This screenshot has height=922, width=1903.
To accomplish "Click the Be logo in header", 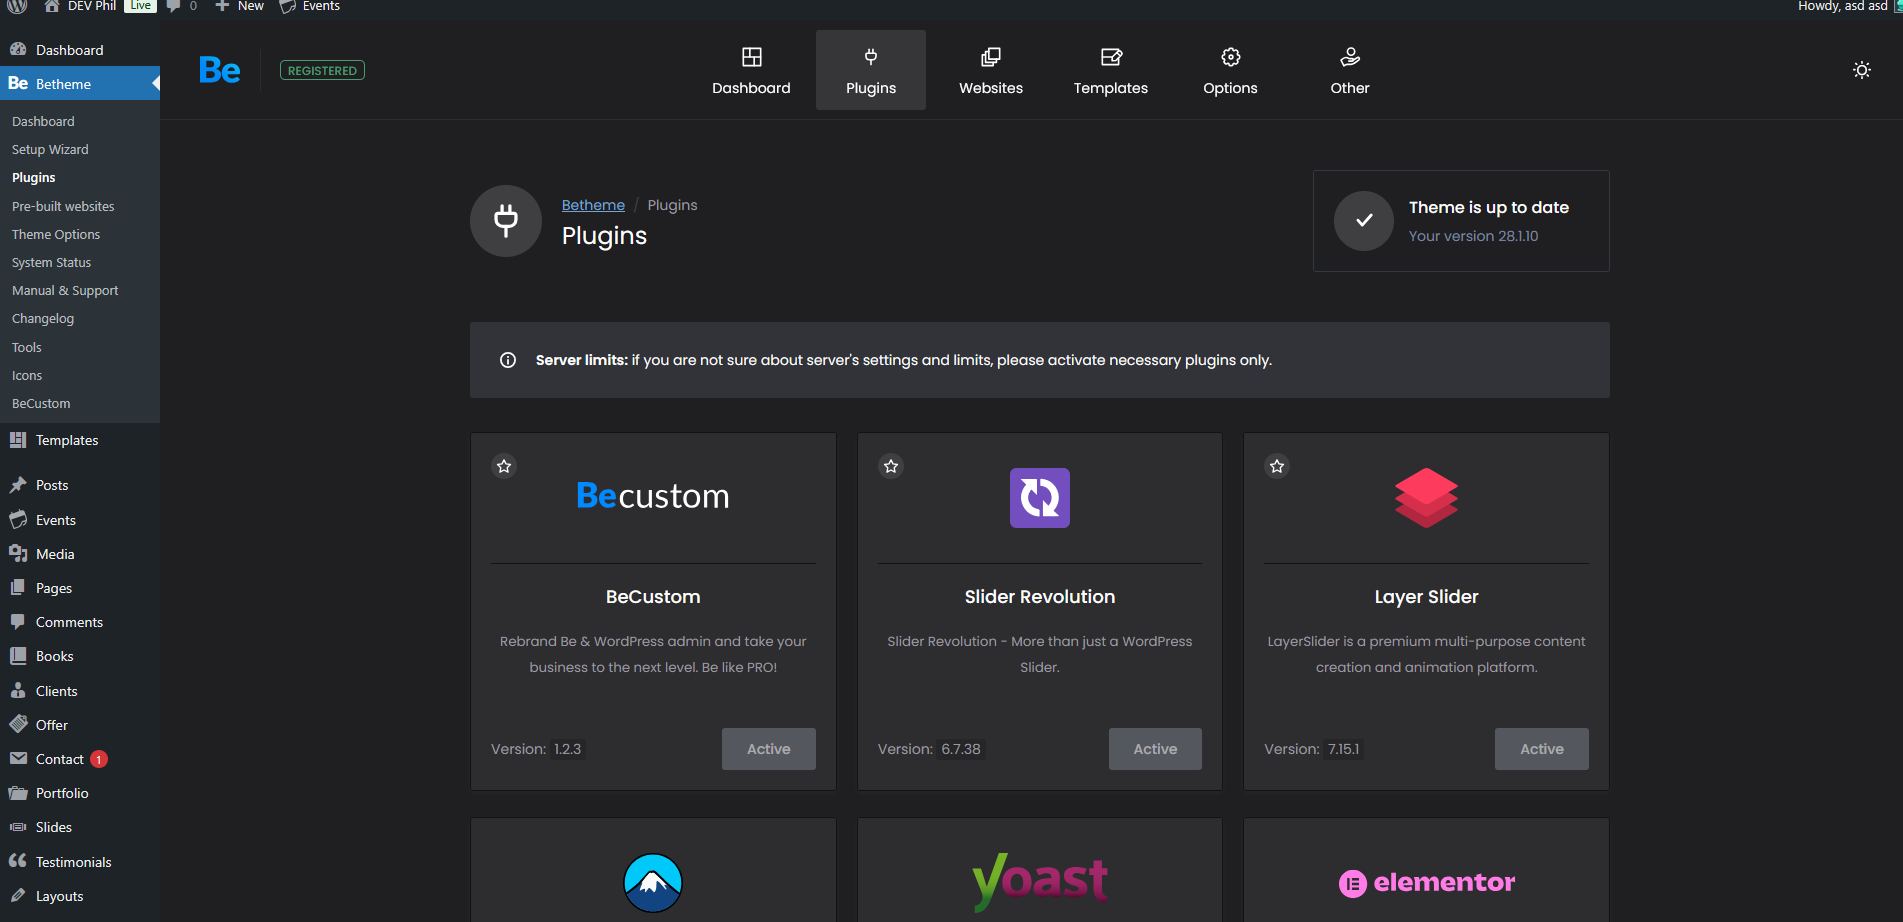I will 219,70.
